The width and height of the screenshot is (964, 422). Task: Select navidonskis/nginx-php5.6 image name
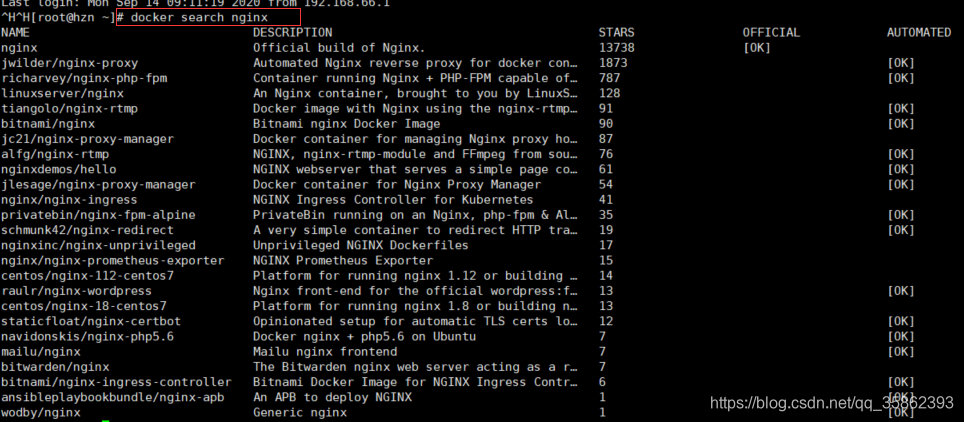coord(87,336)
